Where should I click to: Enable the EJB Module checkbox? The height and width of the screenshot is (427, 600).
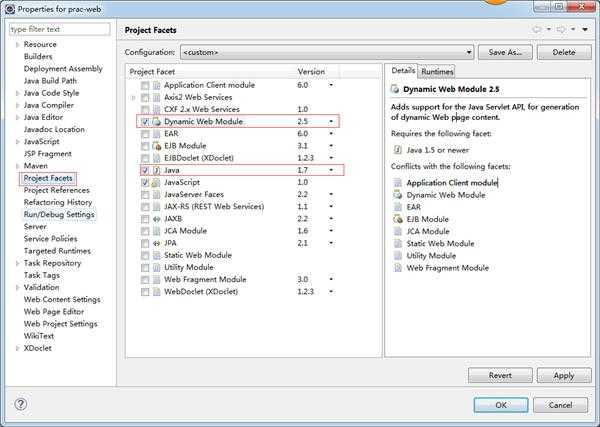tap(145, 146)
